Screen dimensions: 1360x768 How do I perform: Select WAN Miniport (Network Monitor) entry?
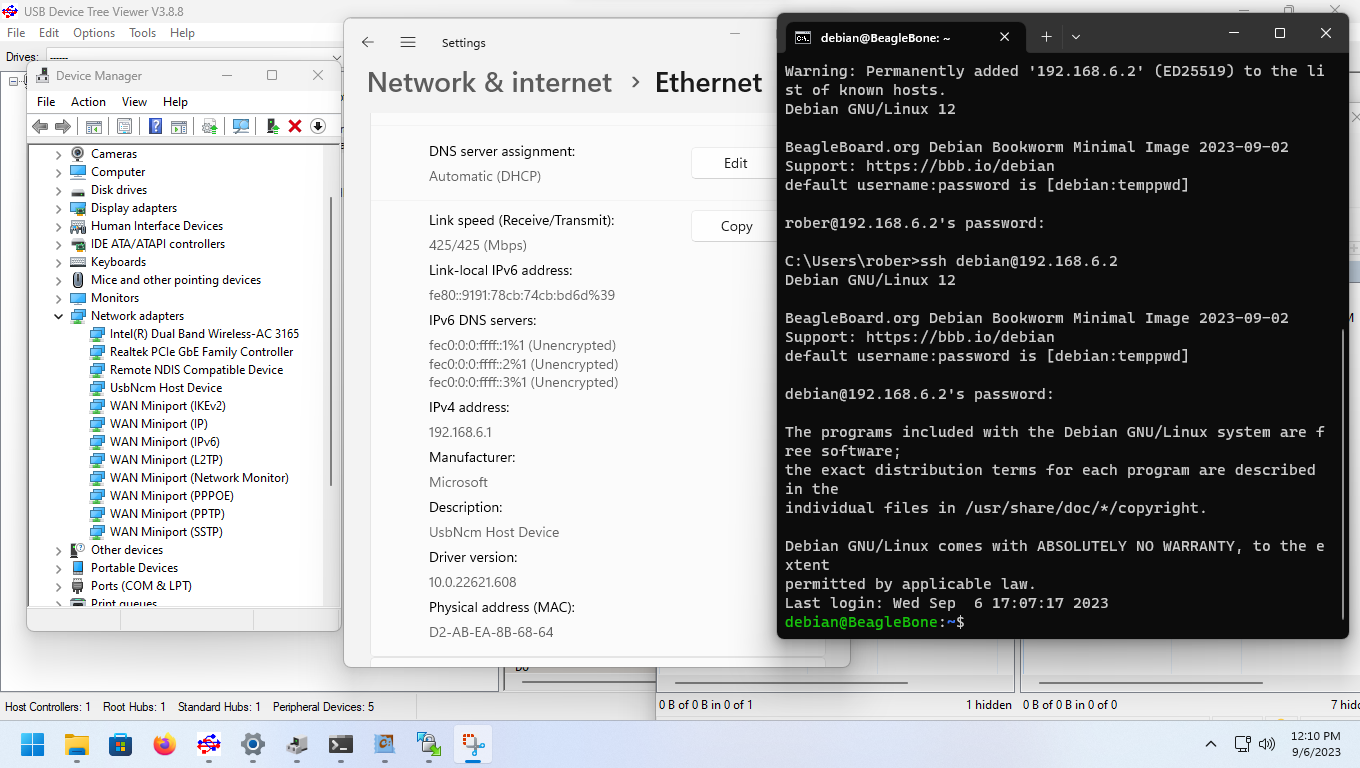[199, 478]
